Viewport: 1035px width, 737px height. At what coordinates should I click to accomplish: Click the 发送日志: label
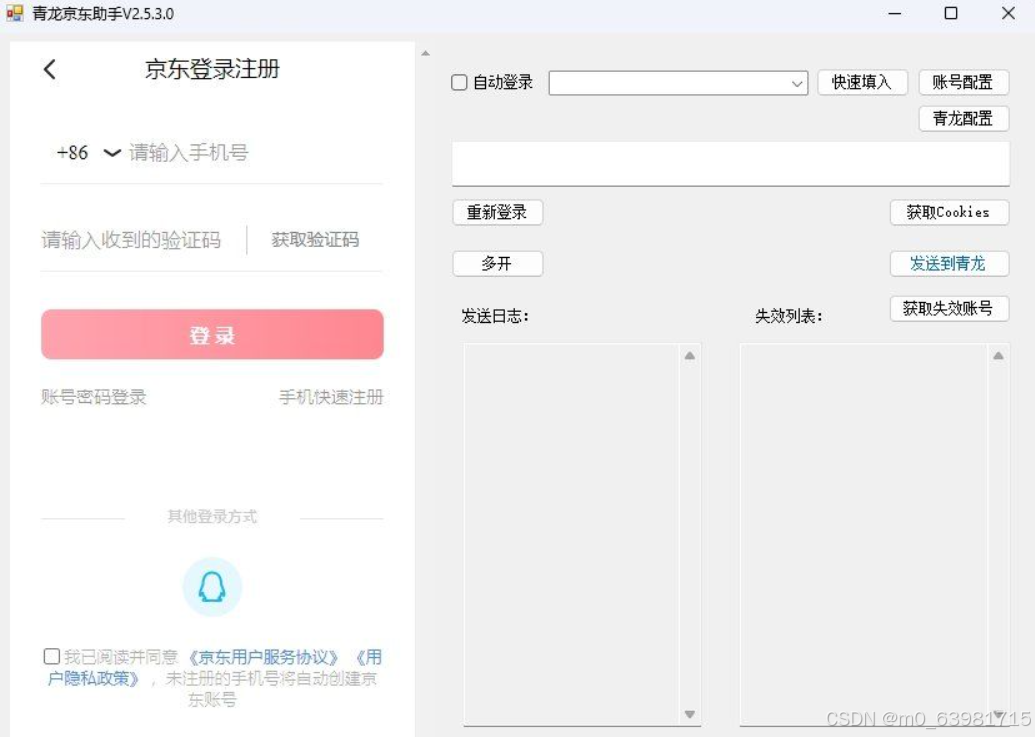coord(495,316)
